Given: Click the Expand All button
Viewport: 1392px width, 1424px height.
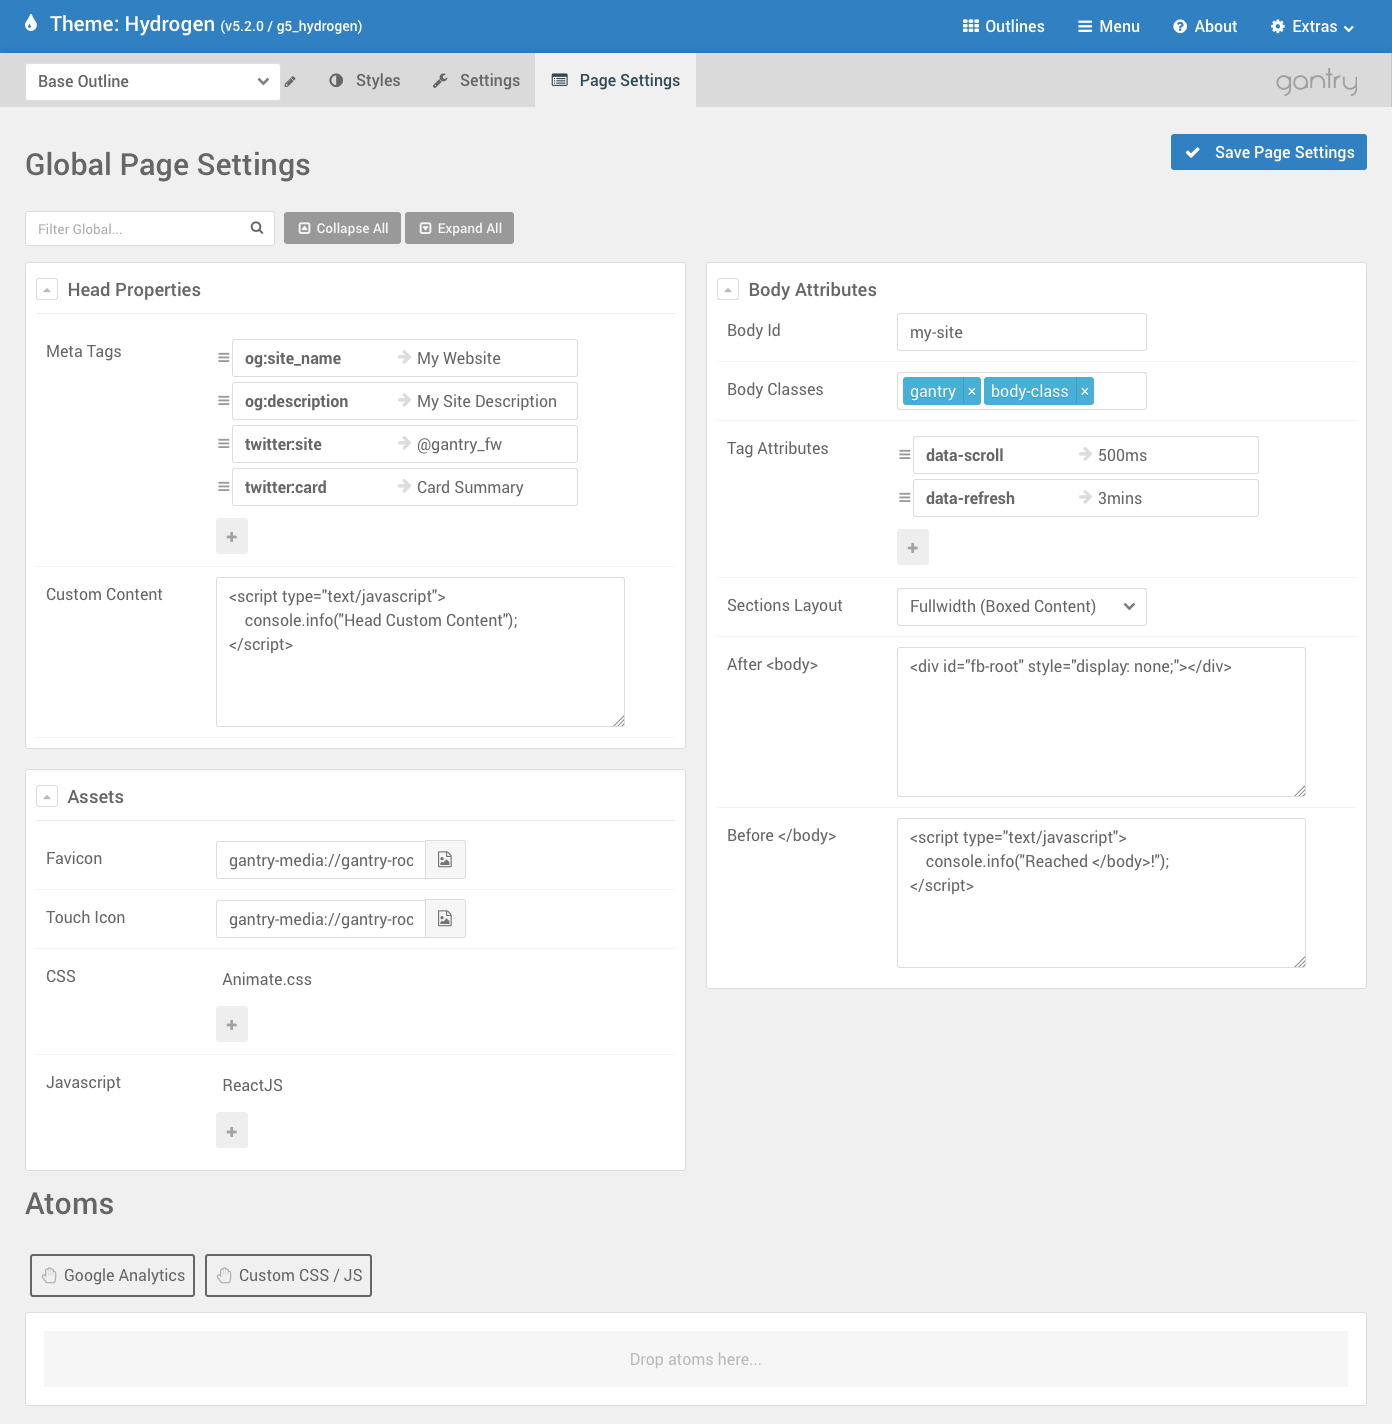Looking at the screenshot, I should 460,228.
